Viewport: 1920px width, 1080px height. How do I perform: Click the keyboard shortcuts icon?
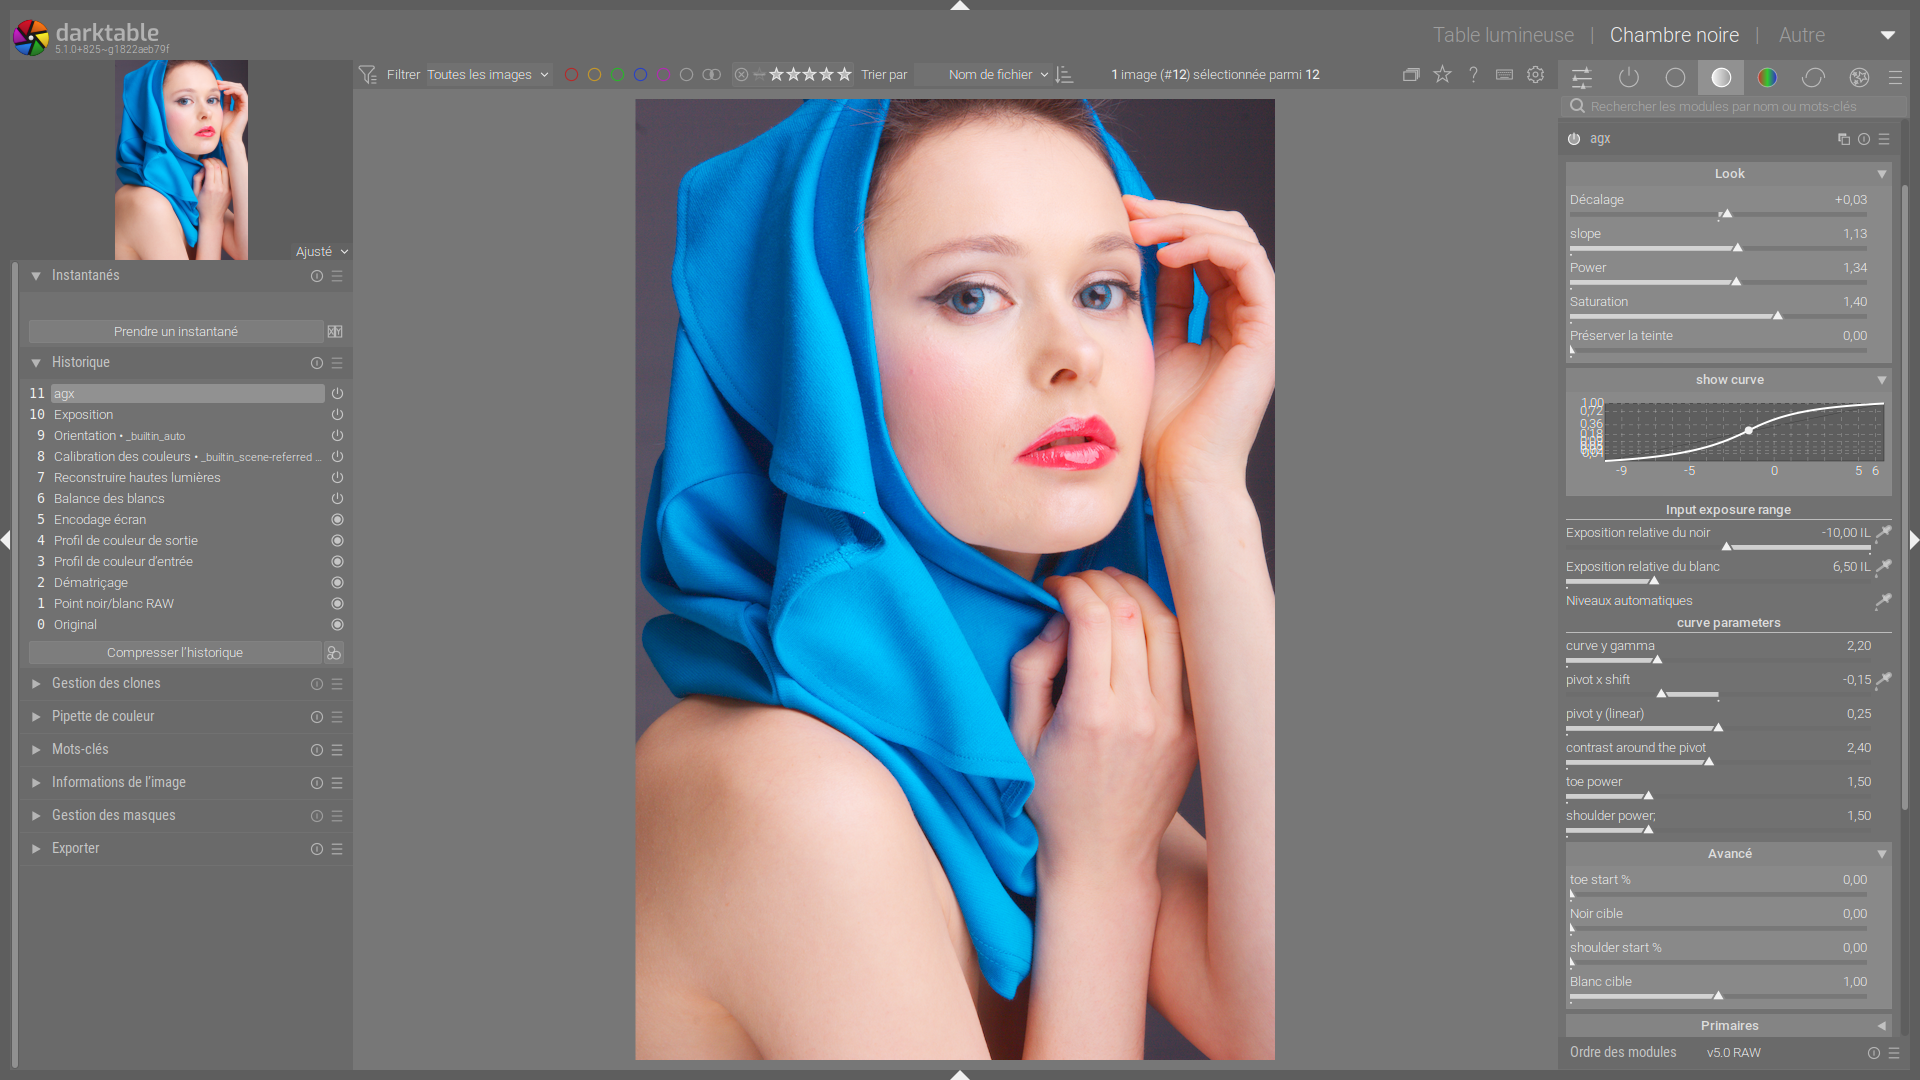point(1504,74)
